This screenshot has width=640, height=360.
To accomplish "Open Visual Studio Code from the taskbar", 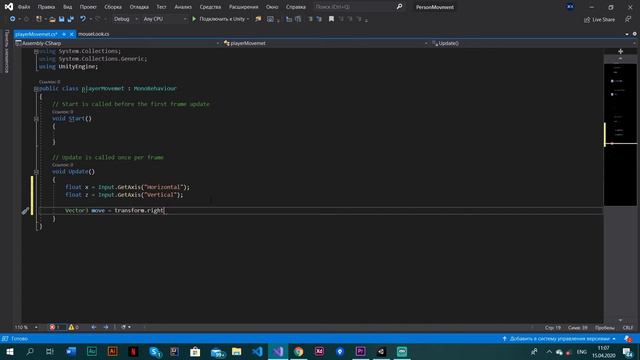I will 257,351.
